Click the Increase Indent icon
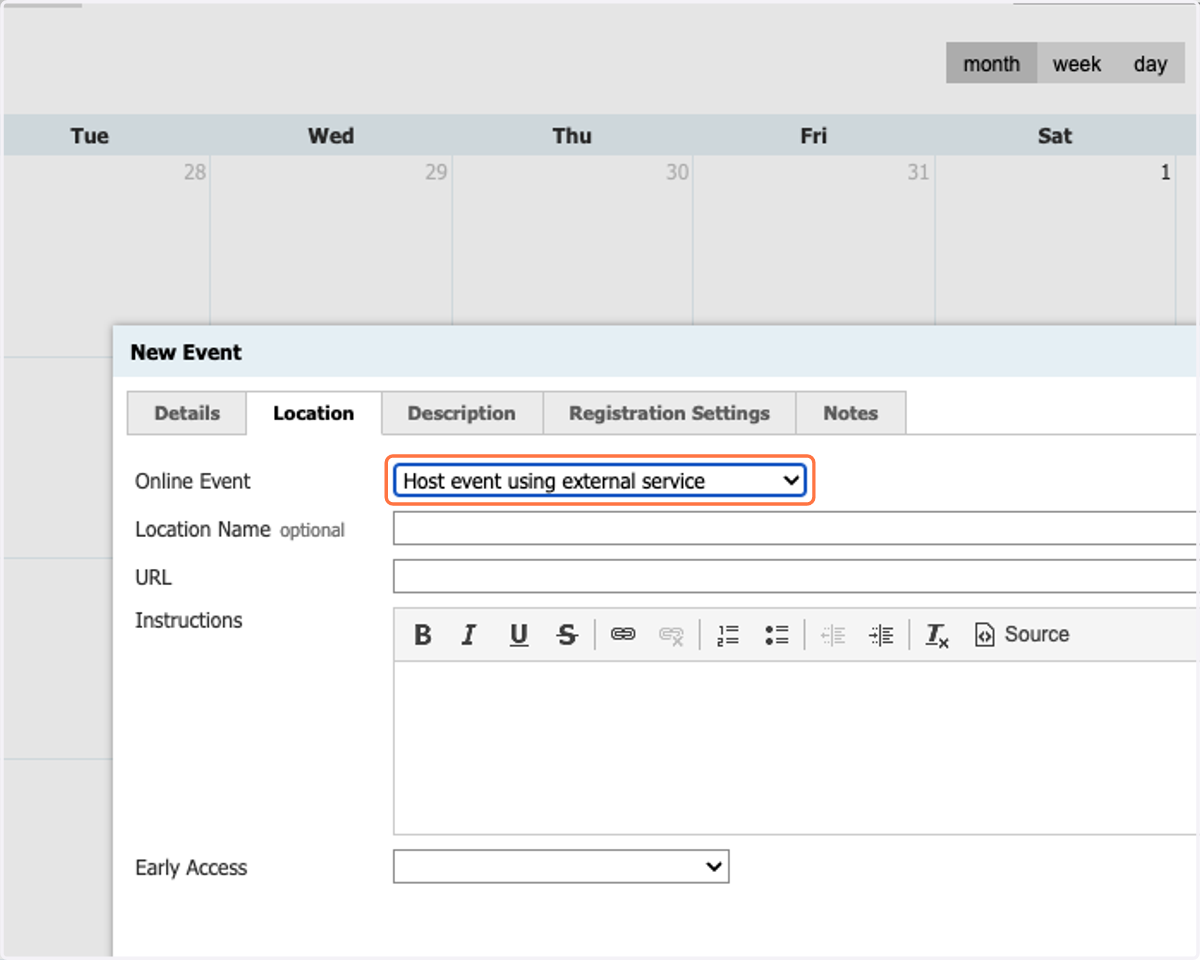Screen dimensions: 1200x960 tap(881, 634)
